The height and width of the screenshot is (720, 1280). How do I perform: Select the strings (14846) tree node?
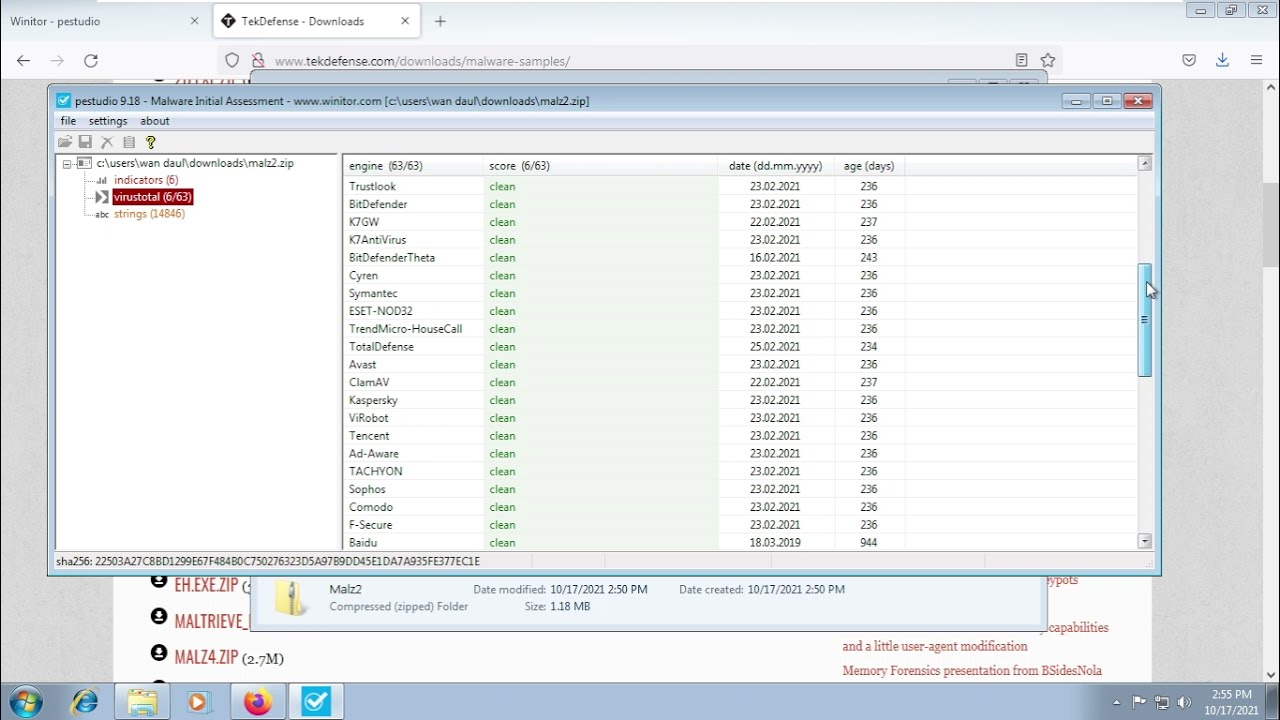coord(149,214)
